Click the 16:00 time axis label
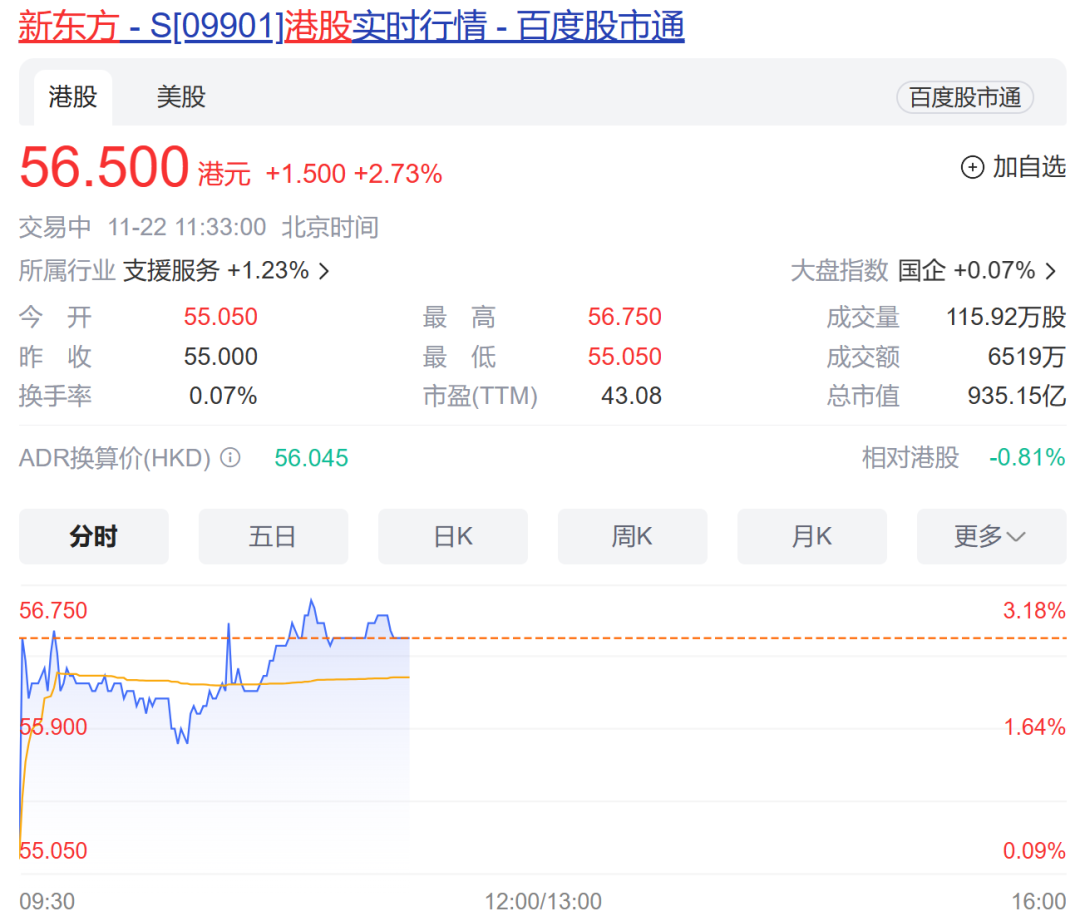The width and height of the screenshot is (1080, 921). (x=1039, y=901)
